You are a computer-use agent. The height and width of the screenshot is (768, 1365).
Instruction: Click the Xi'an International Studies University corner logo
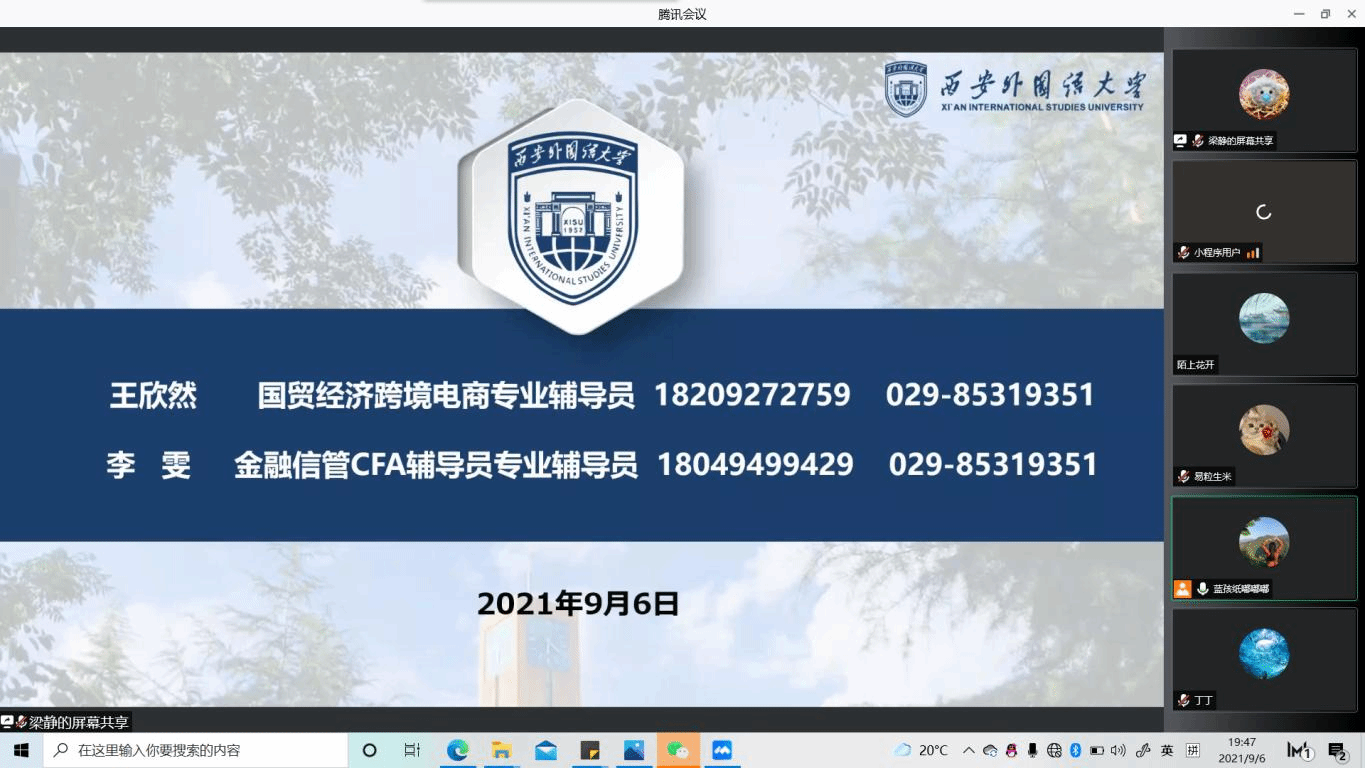click(x=1015, y=89)
